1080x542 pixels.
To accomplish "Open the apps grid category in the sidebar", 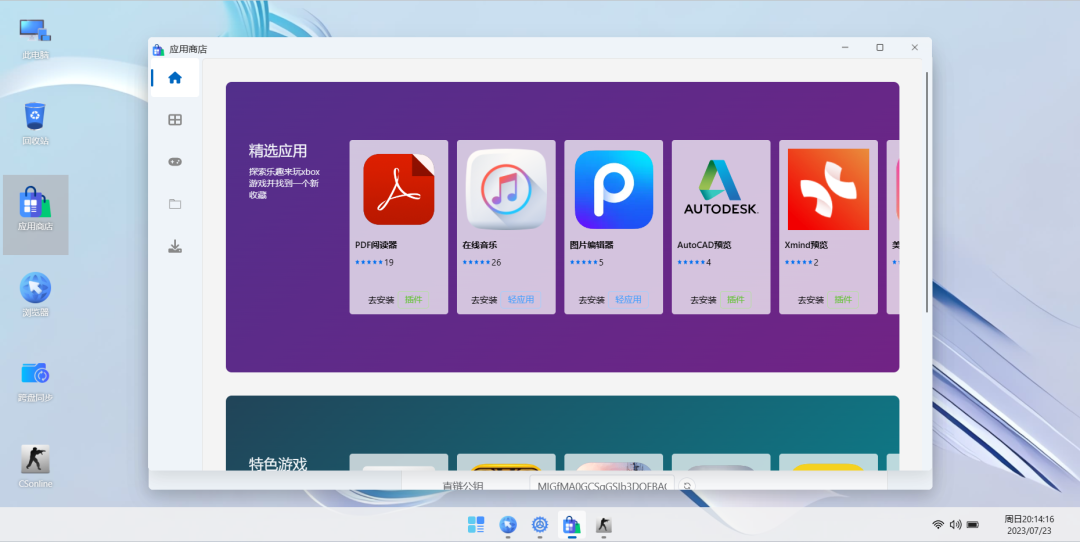I will (x=175, y=120).
